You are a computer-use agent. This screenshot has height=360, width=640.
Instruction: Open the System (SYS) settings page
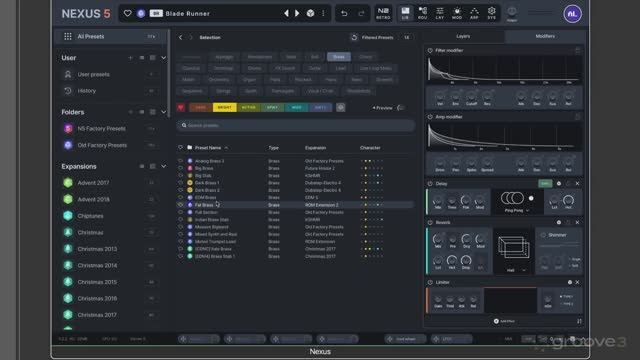491,13
